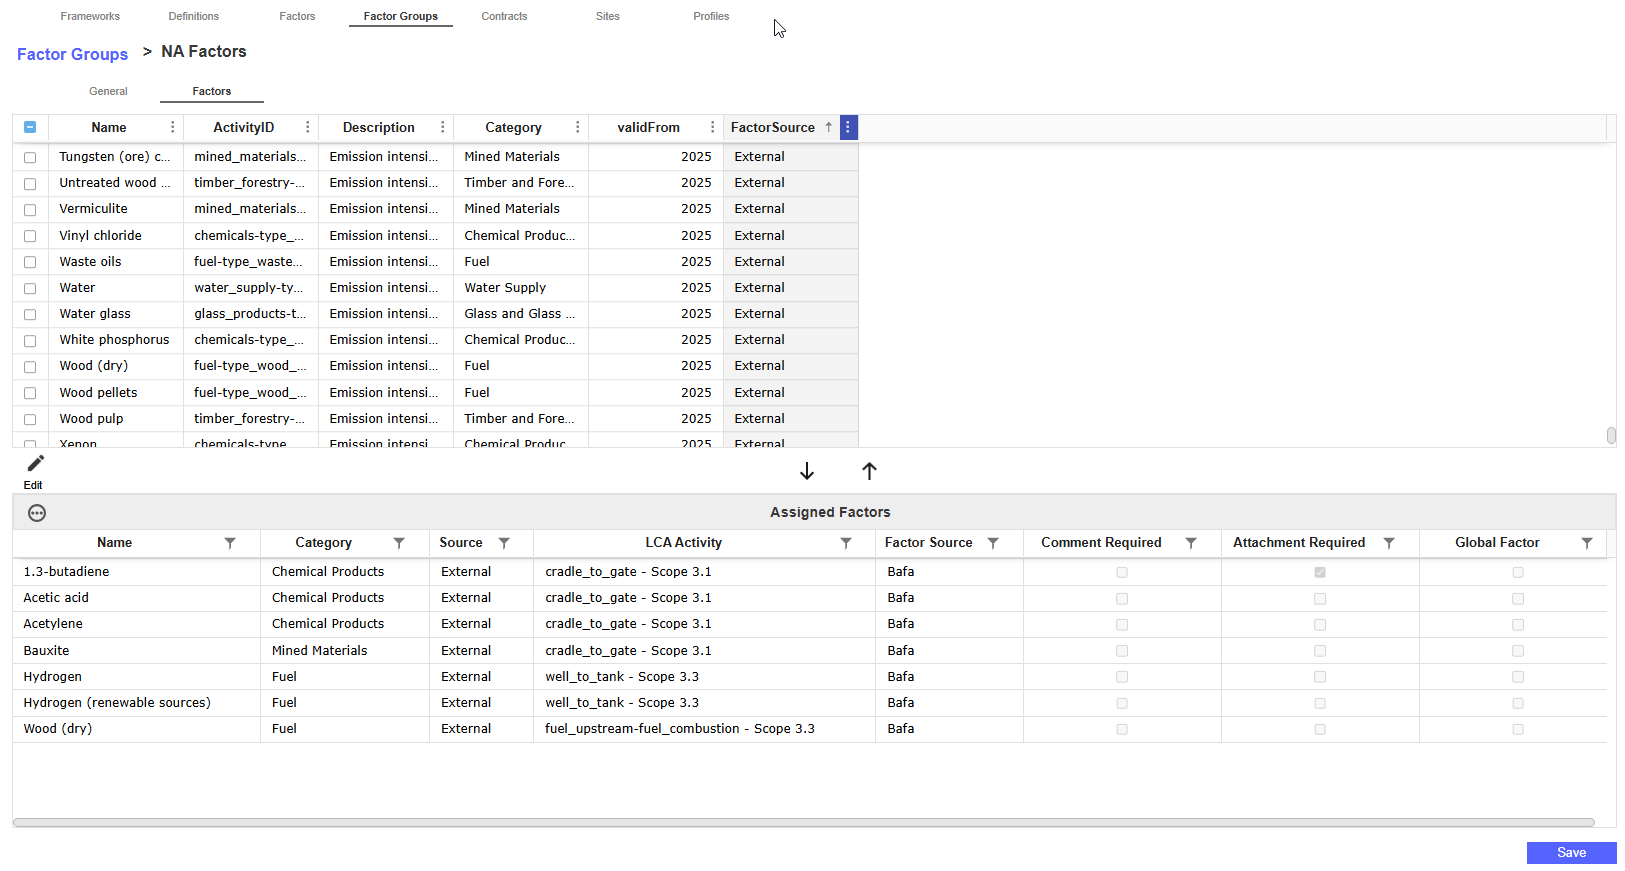Click the up arrow to unassign factors
1625x871 pixels.
[869, 471]
